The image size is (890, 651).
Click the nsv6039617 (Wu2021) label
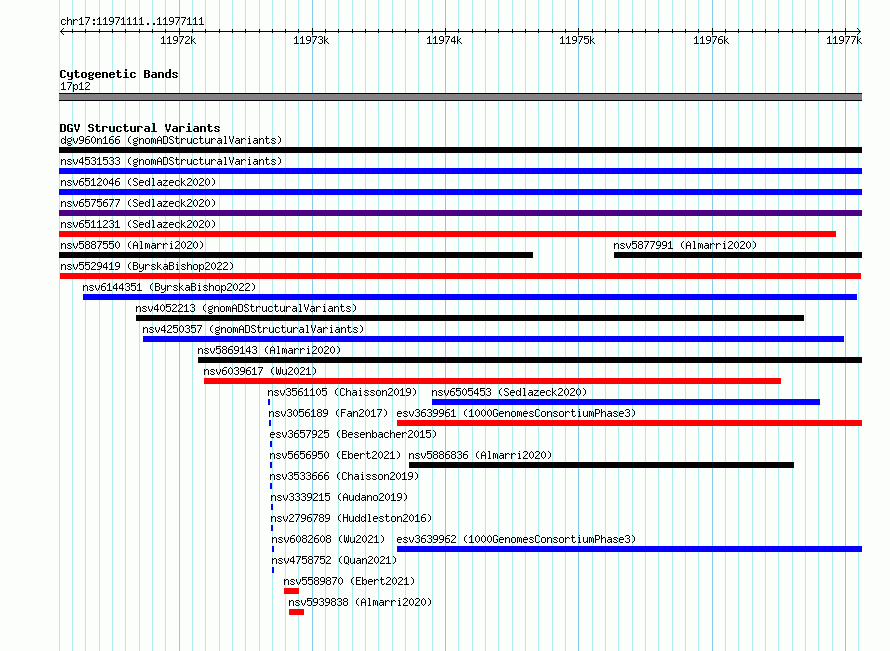pyautogui.click(x=260, y=371)
